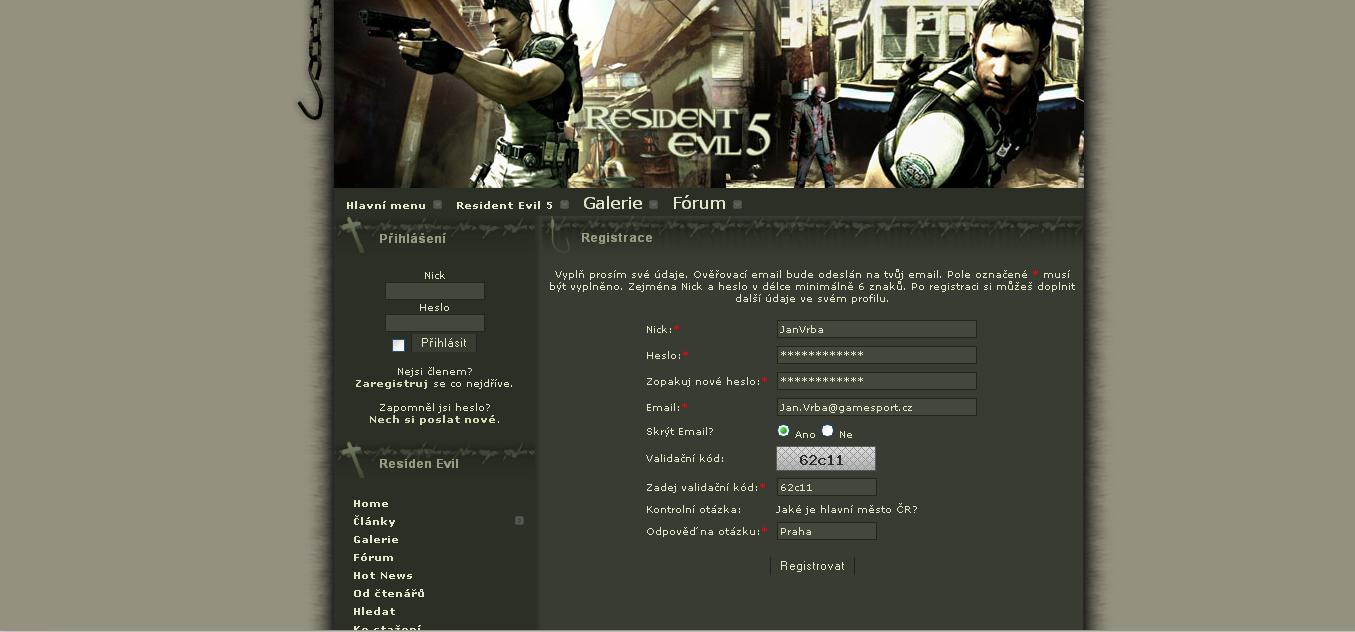Click the square marker beside Hlavní menu
Viewport: 1355px width, 632px height.
click(x=437, y=205)
